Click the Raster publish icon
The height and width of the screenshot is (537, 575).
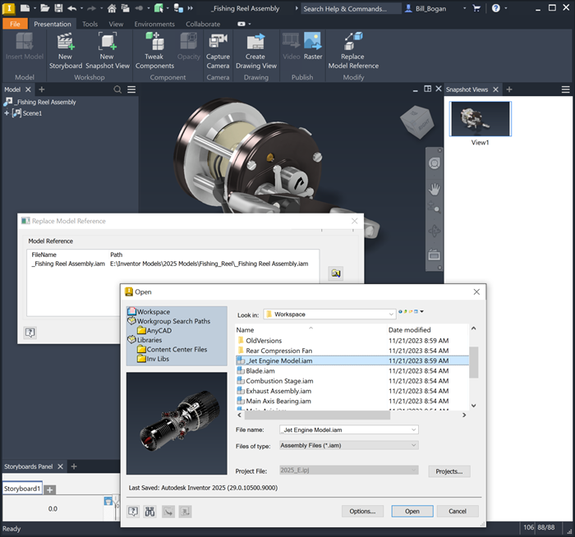point(313,41)
